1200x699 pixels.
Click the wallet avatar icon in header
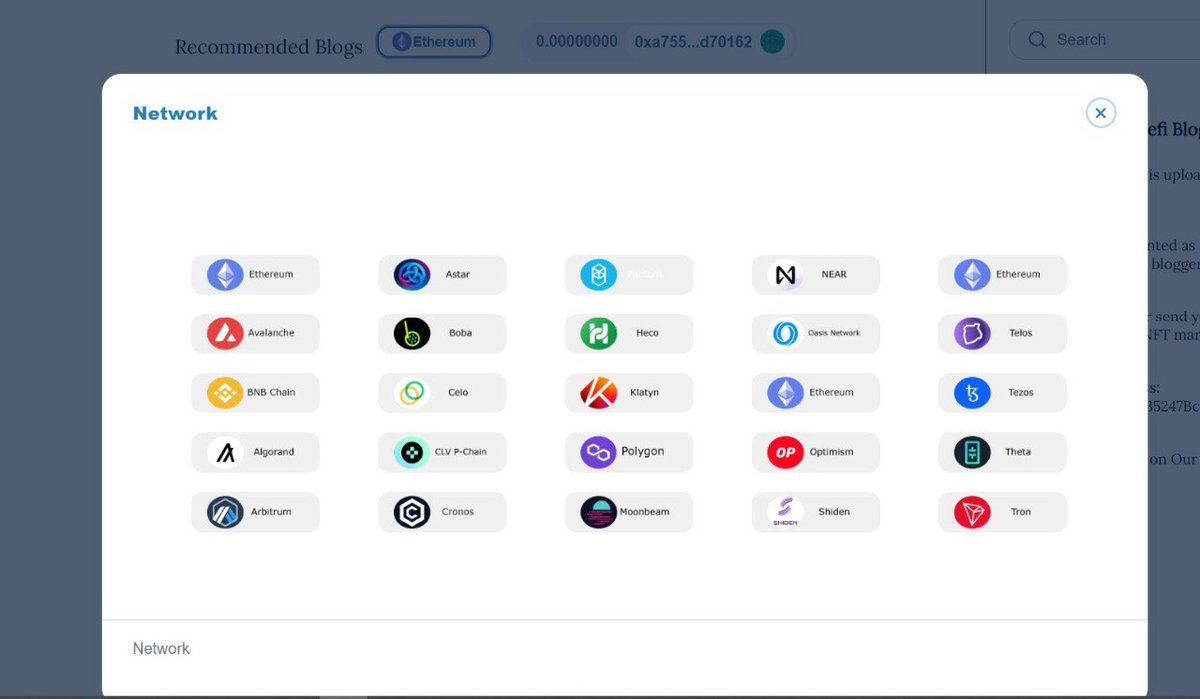pos(772,42)
